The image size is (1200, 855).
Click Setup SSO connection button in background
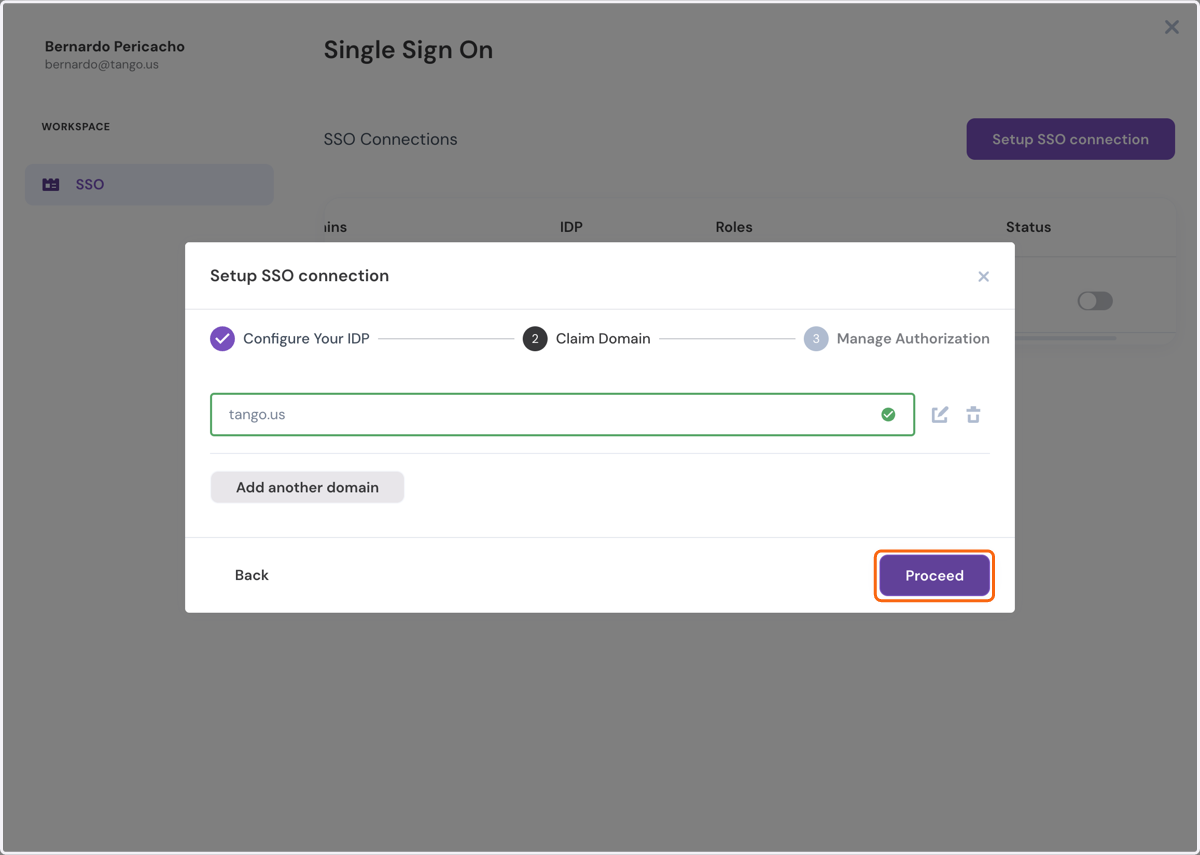point(1070,139)
